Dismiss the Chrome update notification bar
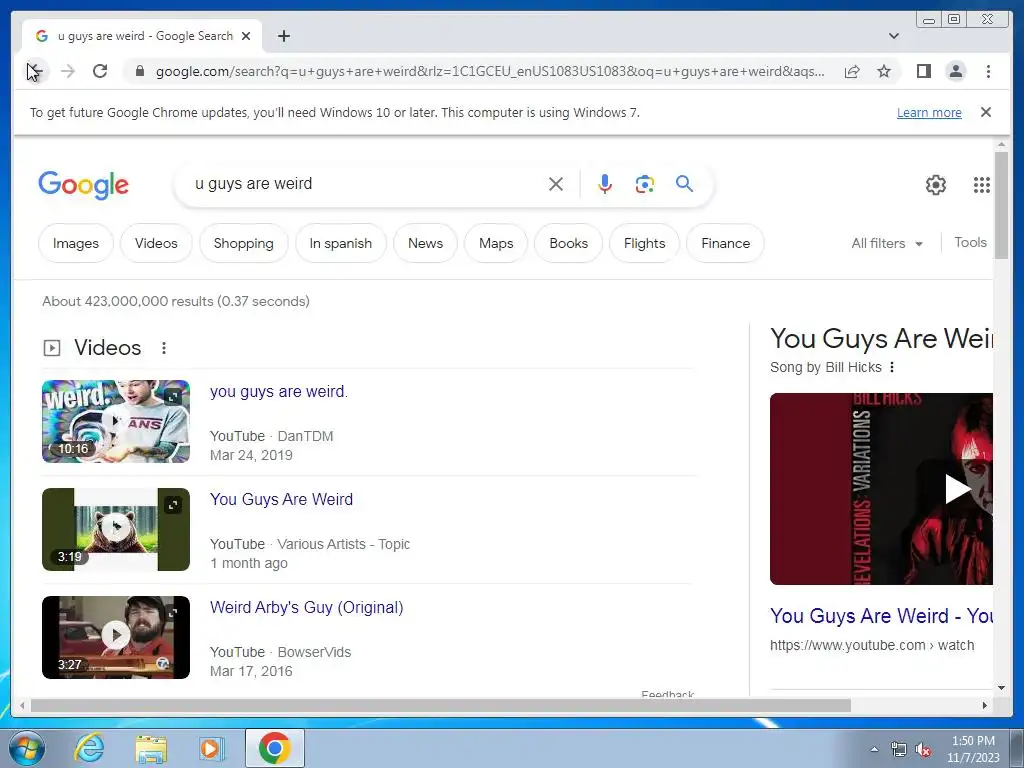The image size is (1024, 768). [986, 112]
